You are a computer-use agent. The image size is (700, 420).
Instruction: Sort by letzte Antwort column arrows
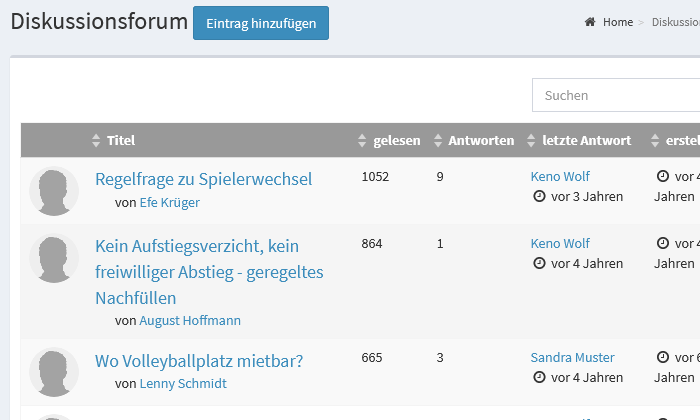[x=531, y=140]
